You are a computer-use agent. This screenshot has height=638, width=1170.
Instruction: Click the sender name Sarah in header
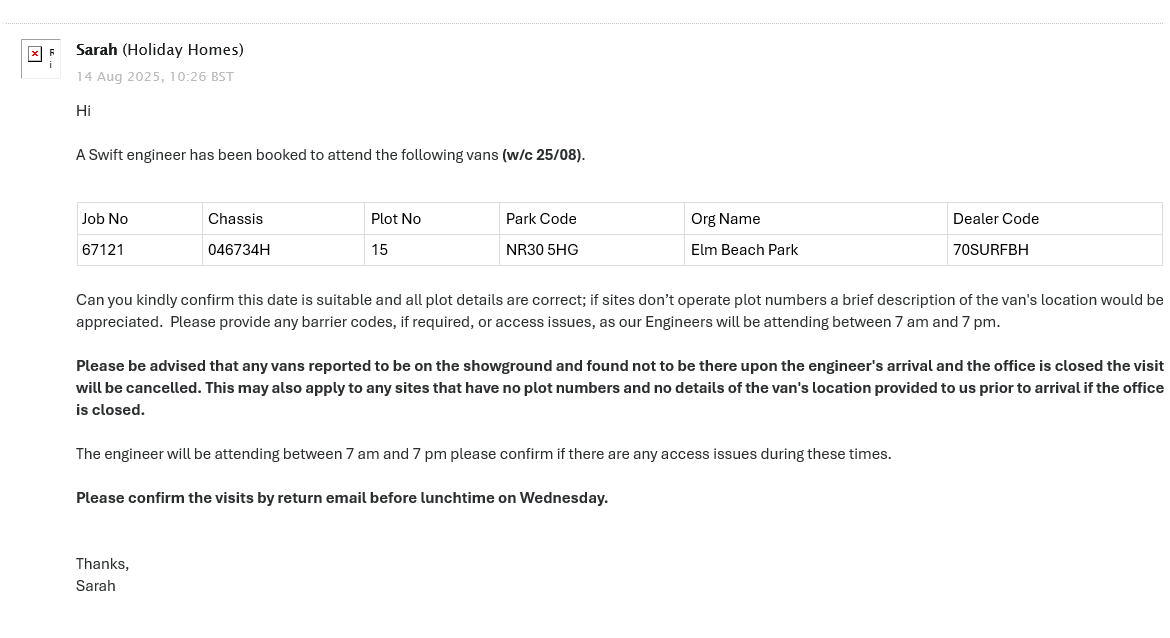click(97, 50)
